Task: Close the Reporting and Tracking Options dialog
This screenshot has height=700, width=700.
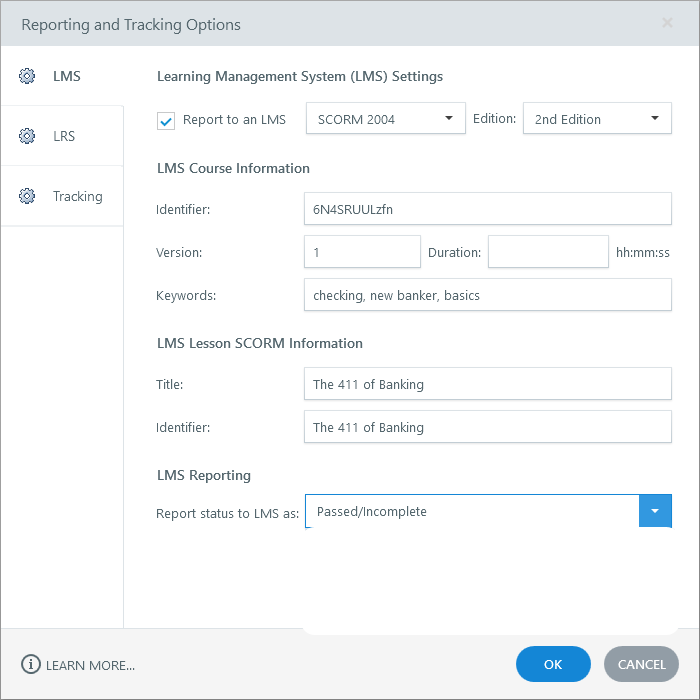Action: [667, 23]
